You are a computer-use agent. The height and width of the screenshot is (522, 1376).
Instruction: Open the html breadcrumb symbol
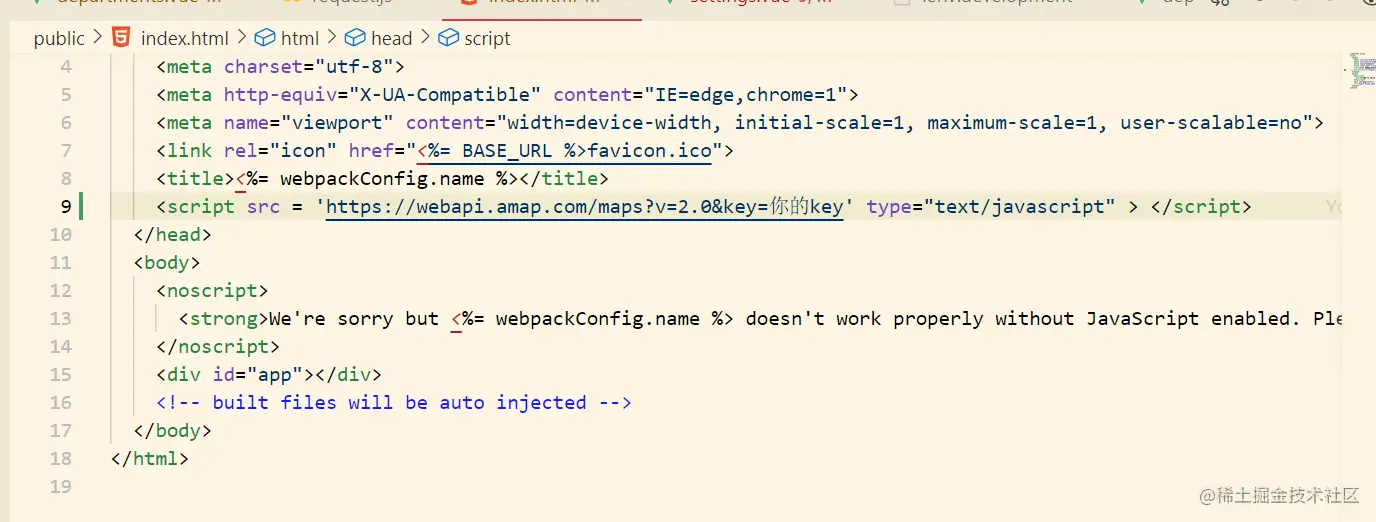[300, 38]
